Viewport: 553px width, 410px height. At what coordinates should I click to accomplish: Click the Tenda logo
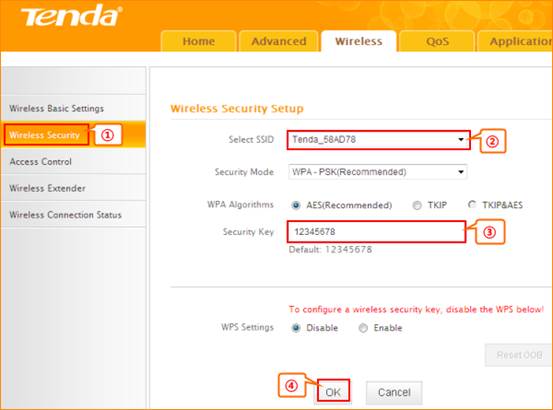pyautogui.click(x=72, y=16)
